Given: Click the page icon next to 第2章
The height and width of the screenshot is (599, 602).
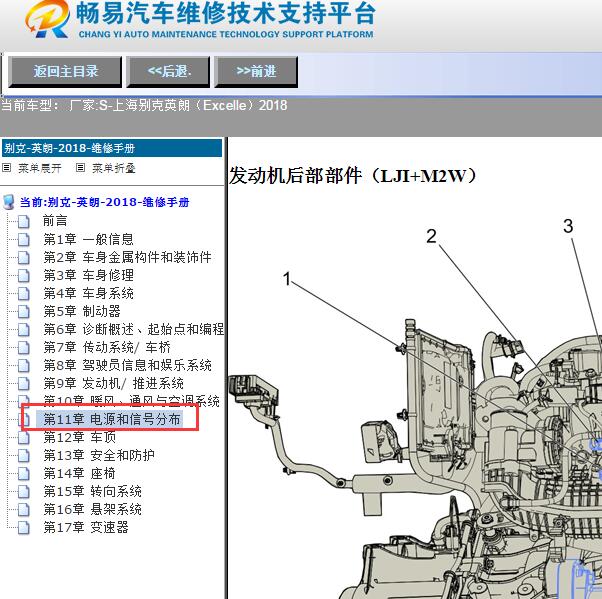Looking at the screenshot, I should point(24,258).
